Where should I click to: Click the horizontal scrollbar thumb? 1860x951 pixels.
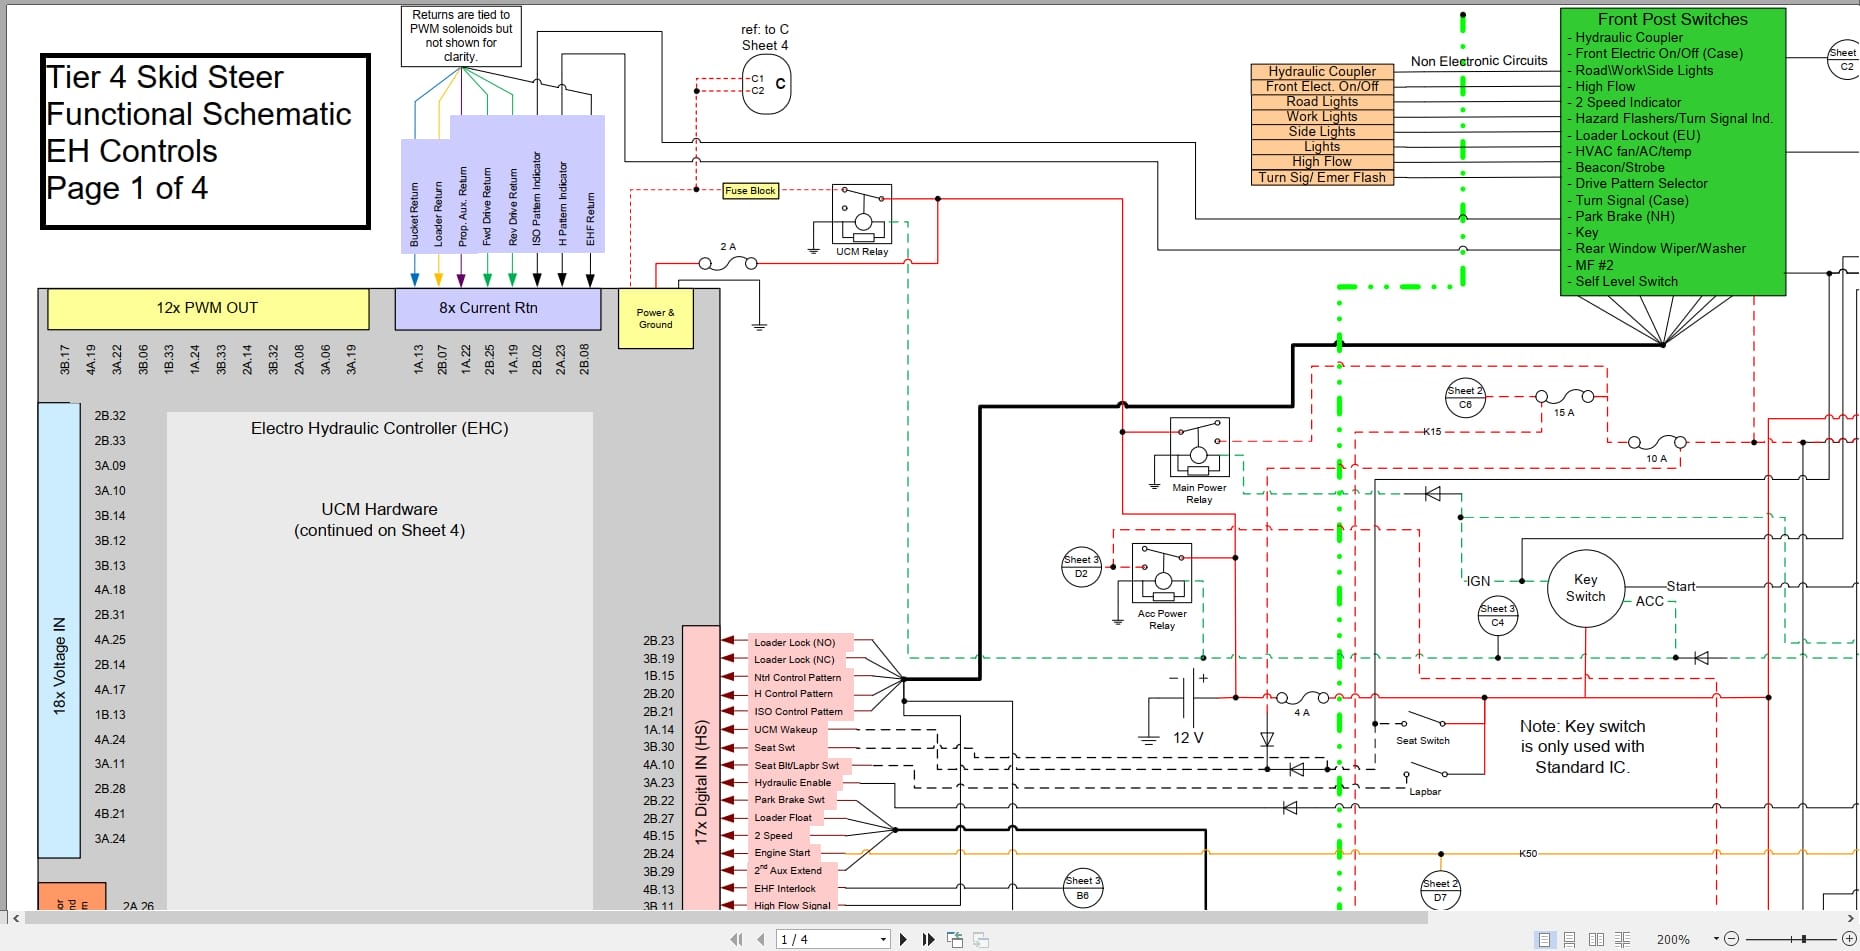725,917
